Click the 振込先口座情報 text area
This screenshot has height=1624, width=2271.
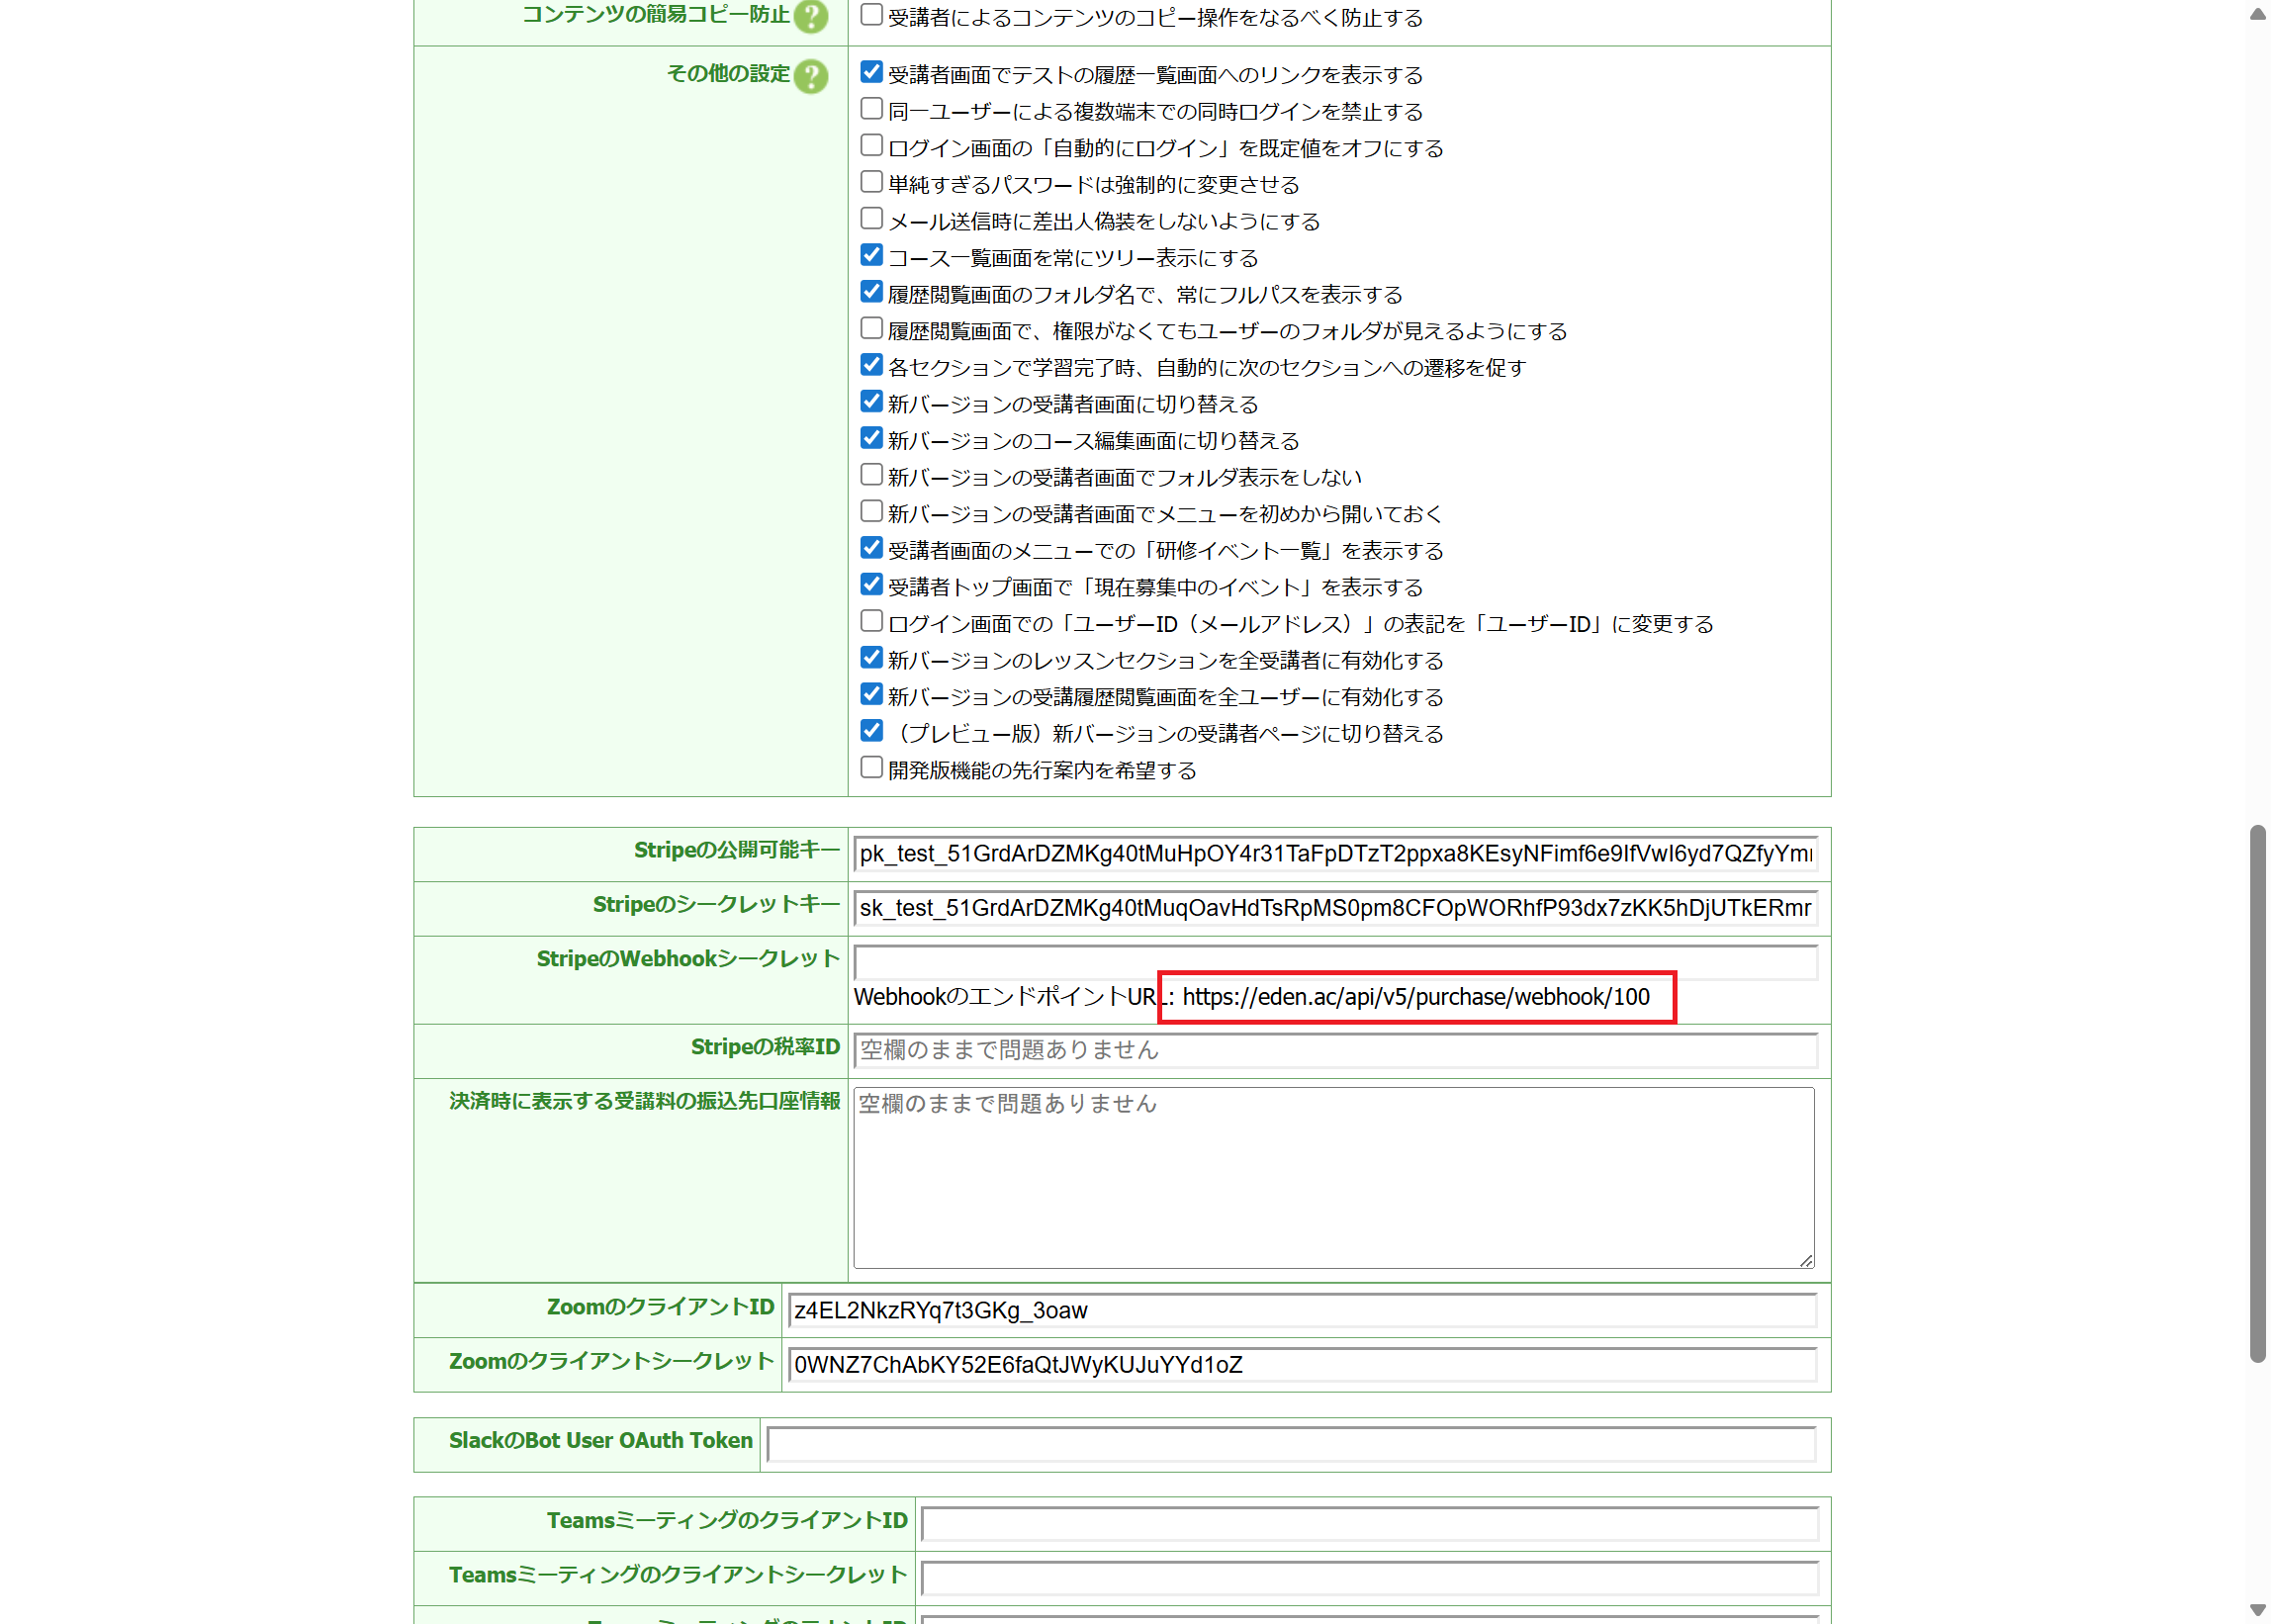(x=1334, y=1178)
